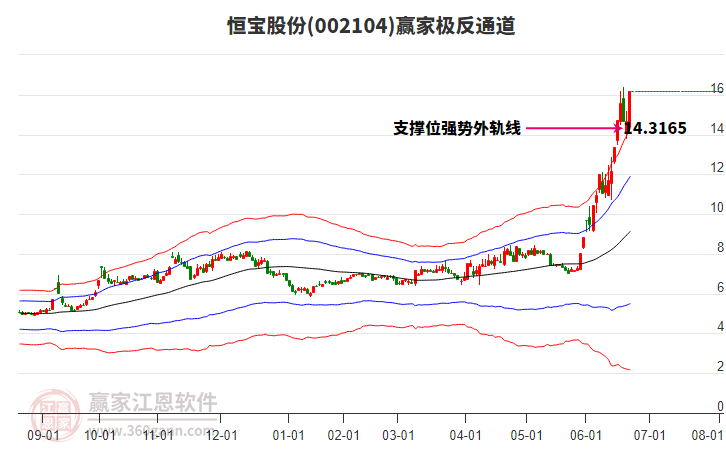This screenshot has height=450, width=726.
Task: Click the chart title 恒宝股份(002104)赢家极反通道
Action: (371, 26)
